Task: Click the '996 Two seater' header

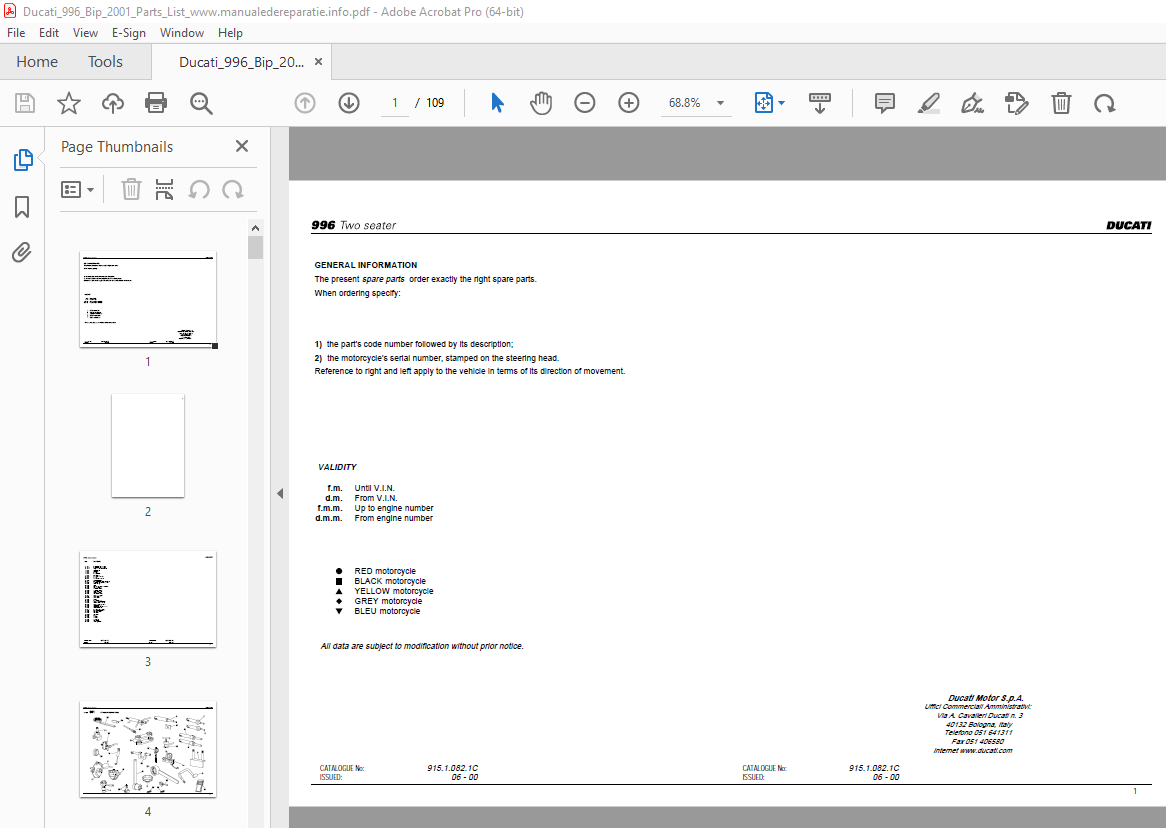Action: 354,225
